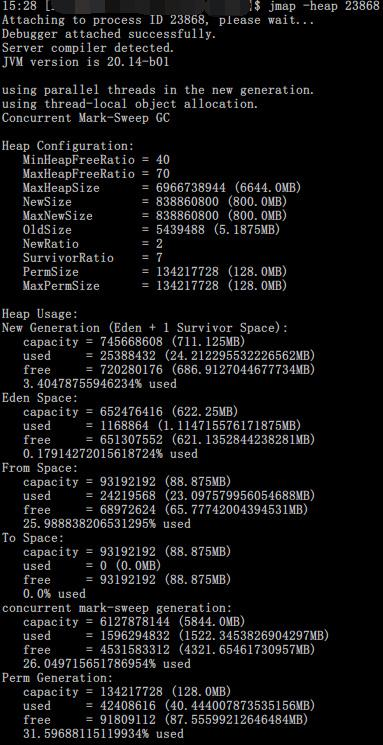
Task: Click the Heap Configuration heading
Action: click(x=68, y=146)
